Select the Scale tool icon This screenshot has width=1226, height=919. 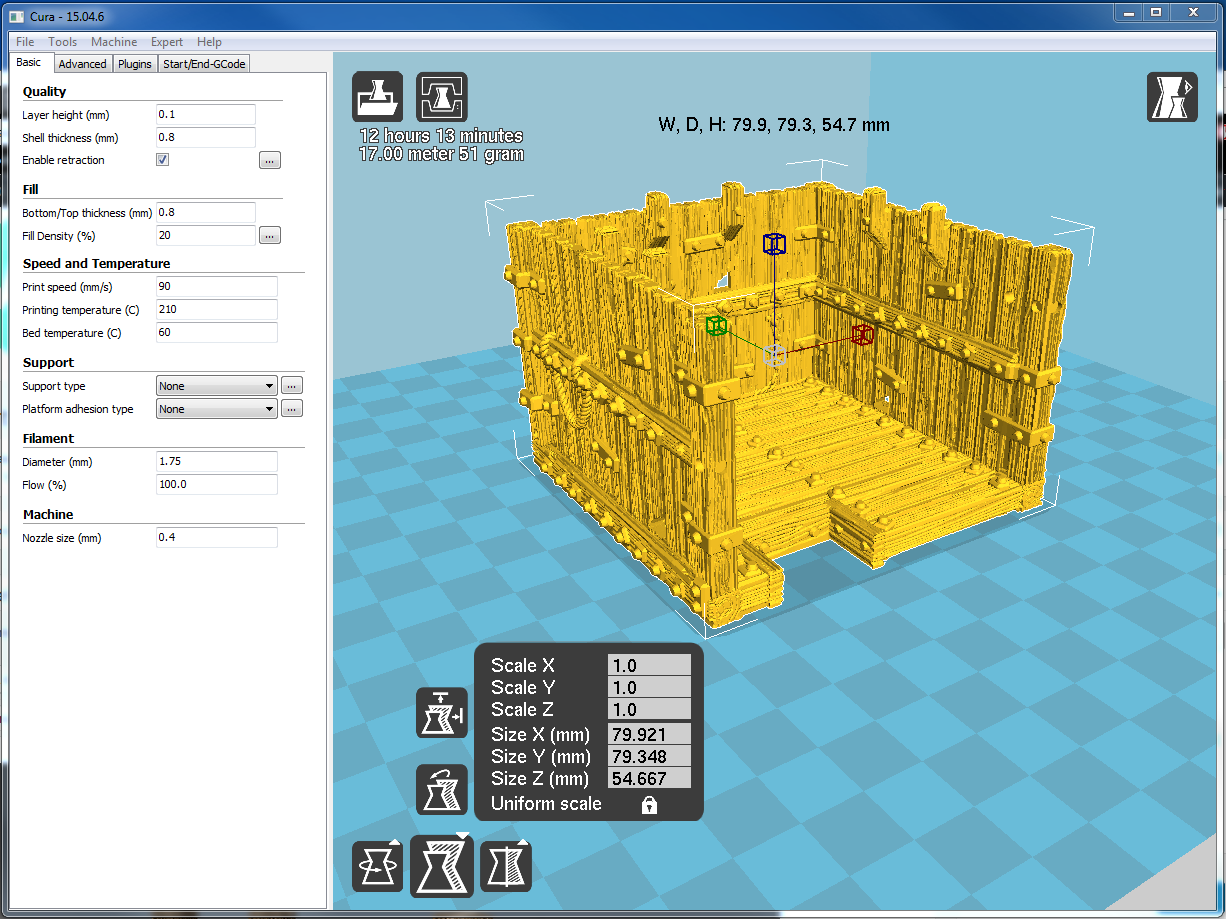(x=442, y=866)
